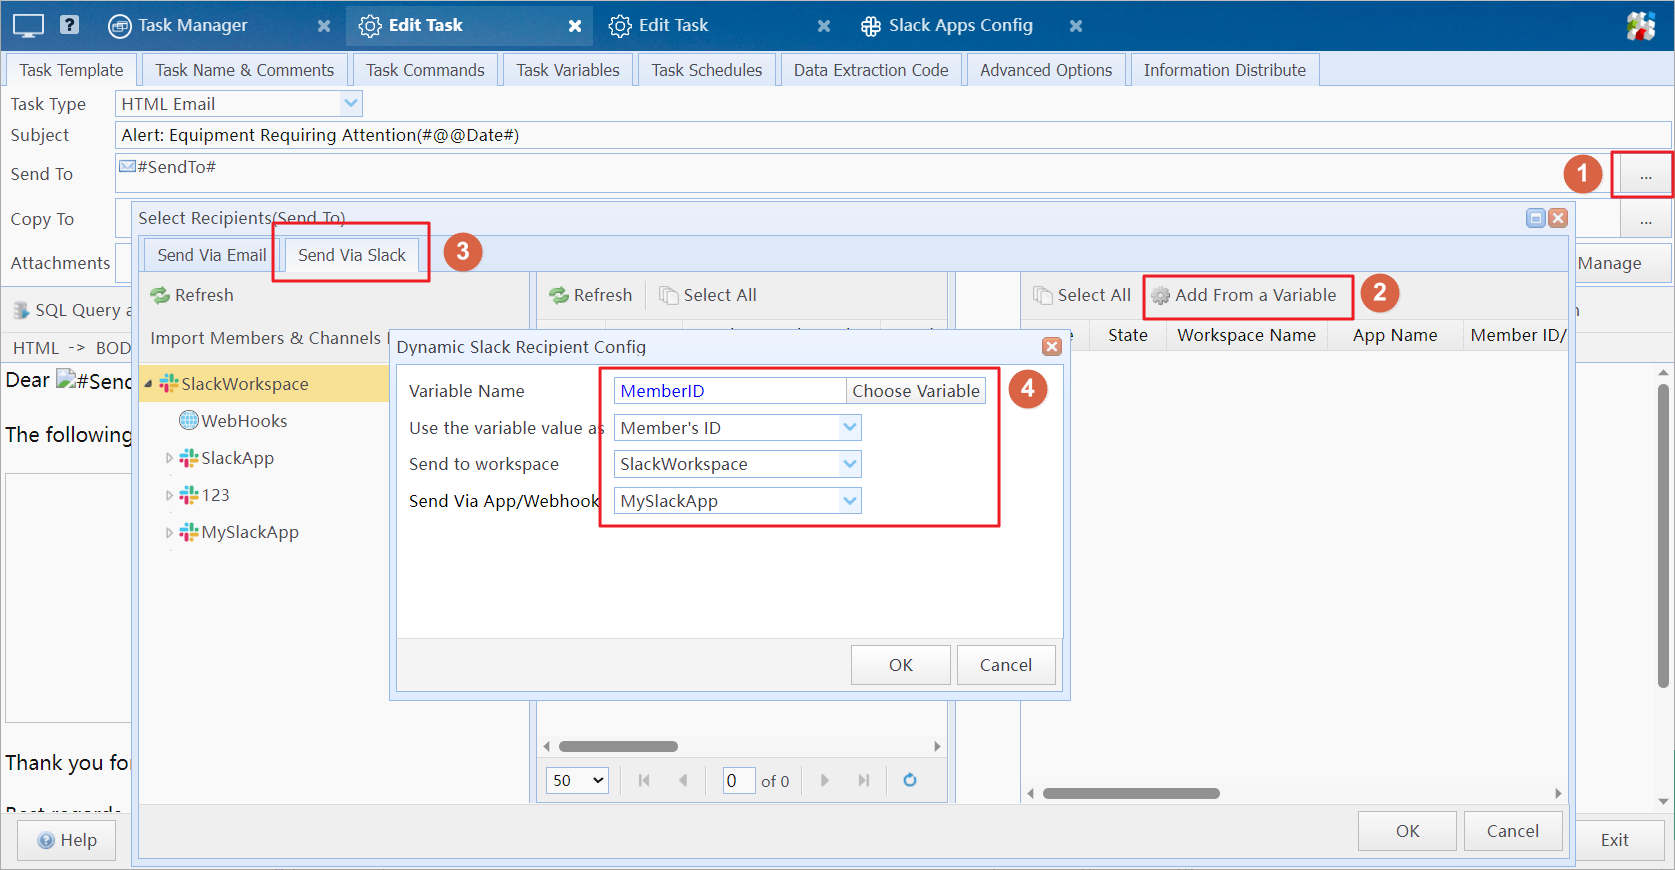Click the app logo icon at top right
Image resolution: width=1675 pixels, height=870 pixels.
pyautogui.click(x=1641, y=26)
